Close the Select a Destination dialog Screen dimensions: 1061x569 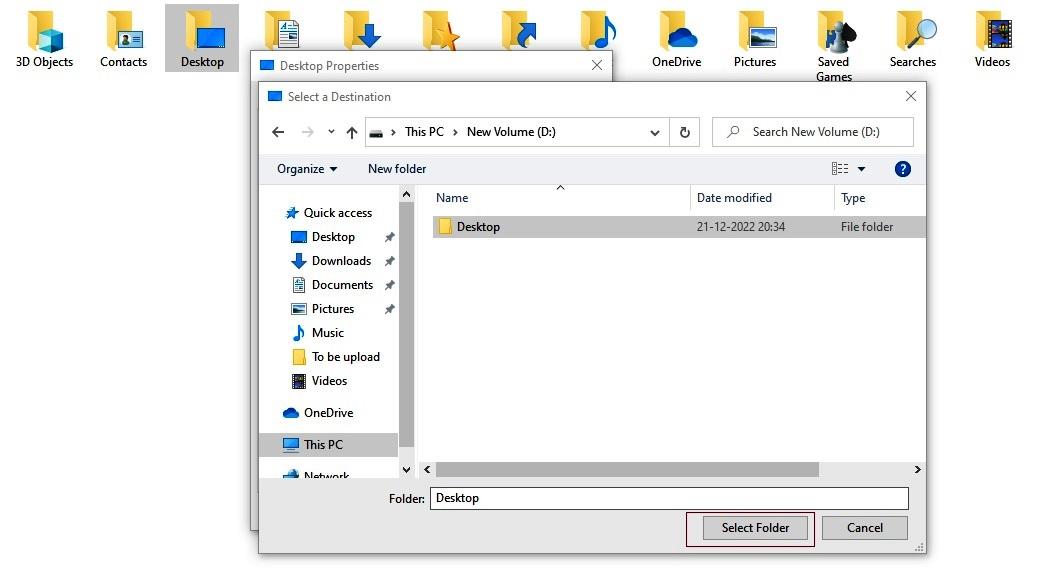point(911,97)
